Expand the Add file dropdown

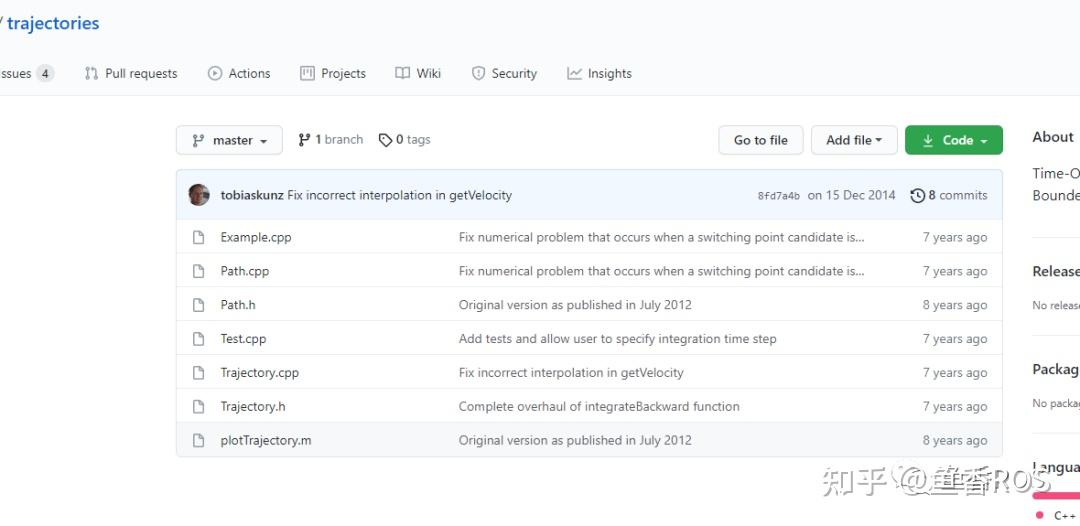click(853, 141)
